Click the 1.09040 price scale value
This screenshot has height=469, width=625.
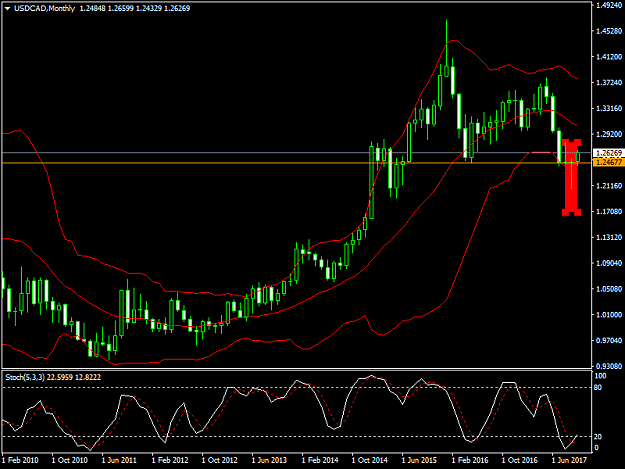point(609,263)
